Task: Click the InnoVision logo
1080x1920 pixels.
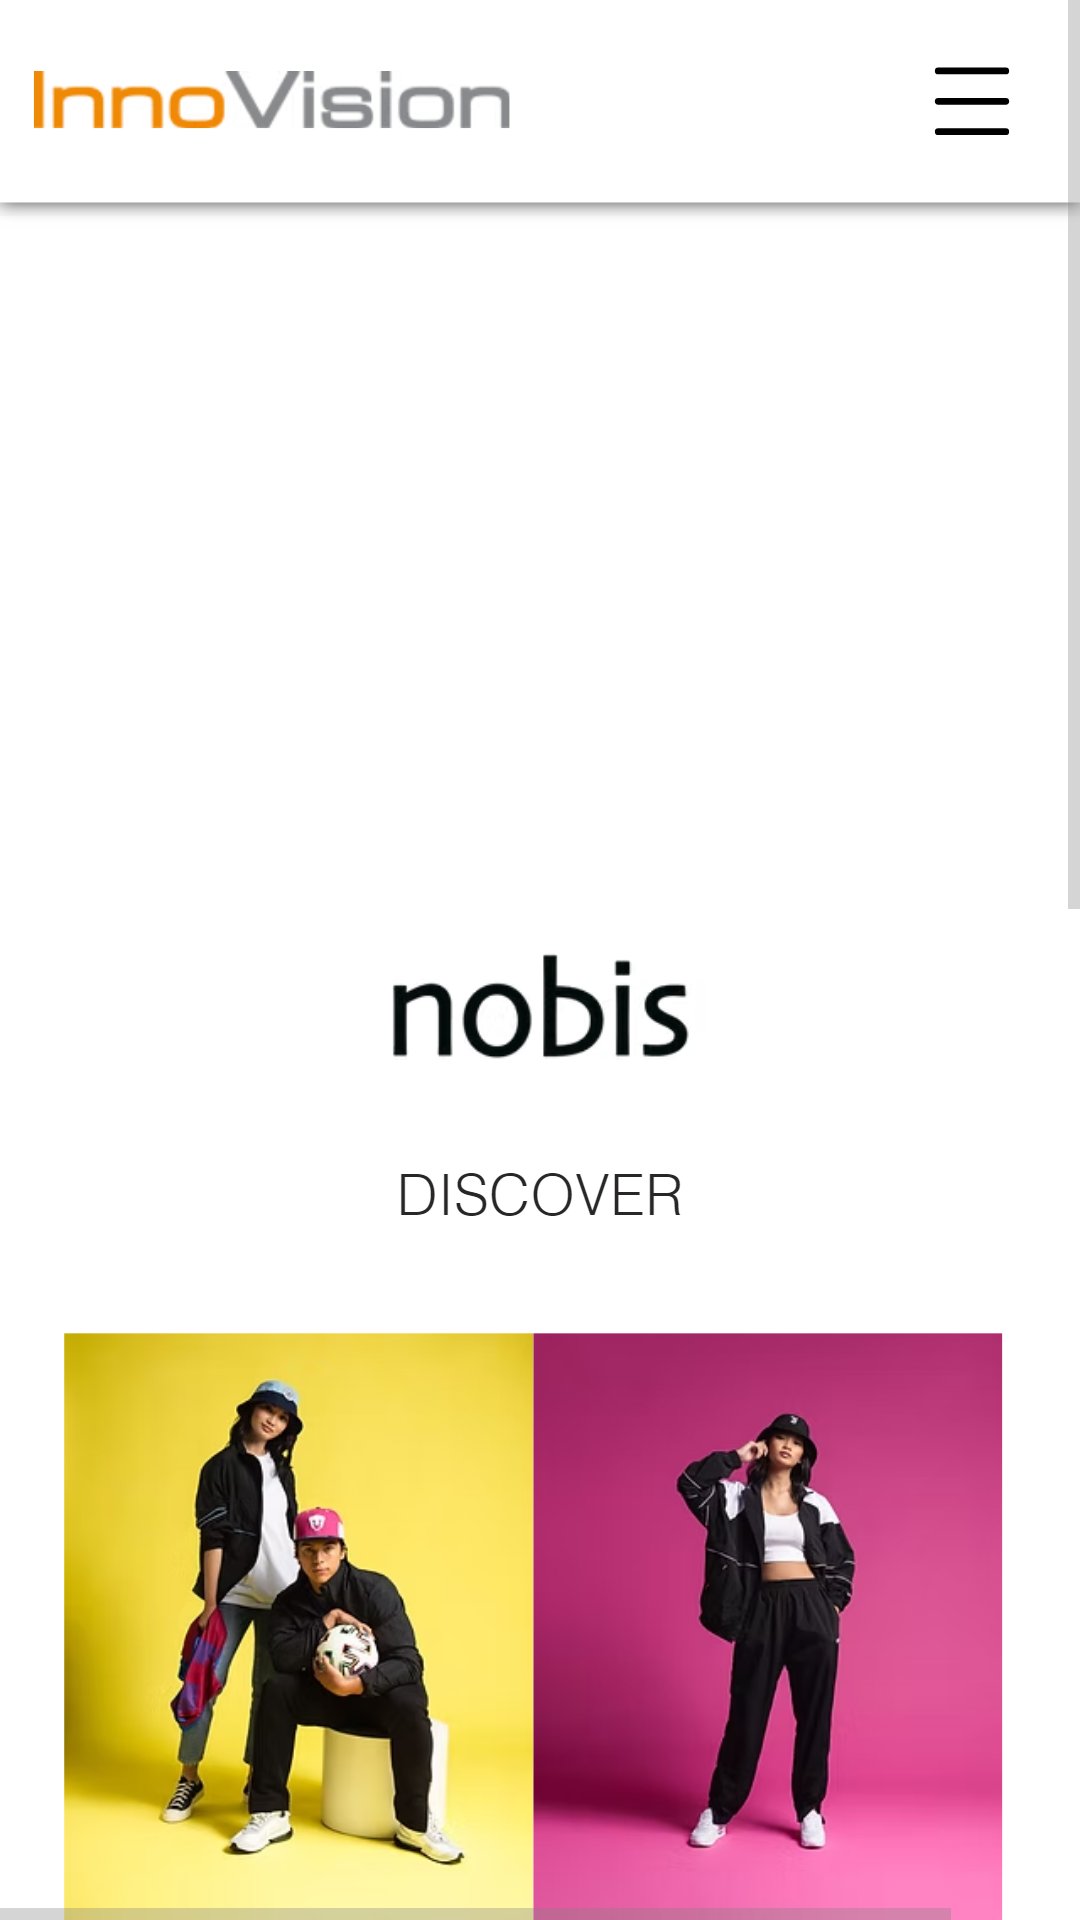Action: pyautogui.click(x=271, y=100)
